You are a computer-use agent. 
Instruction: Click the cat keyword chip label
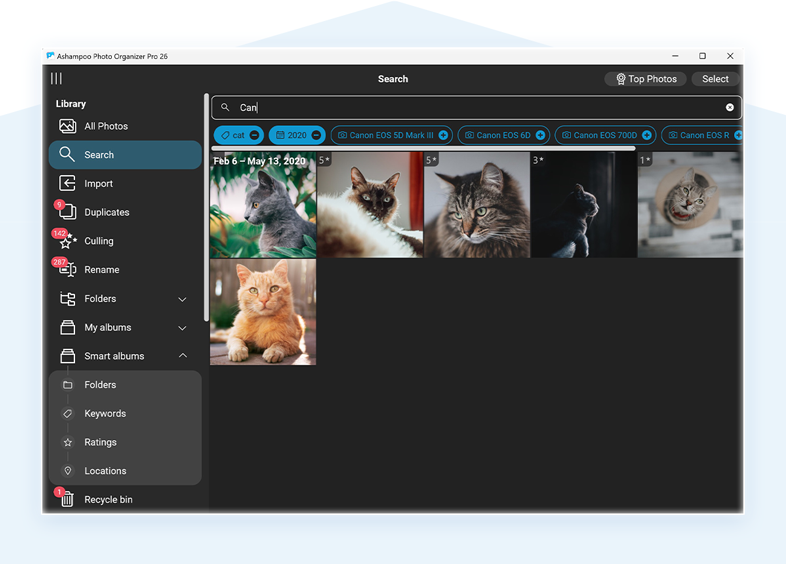[x=239, y=135]
